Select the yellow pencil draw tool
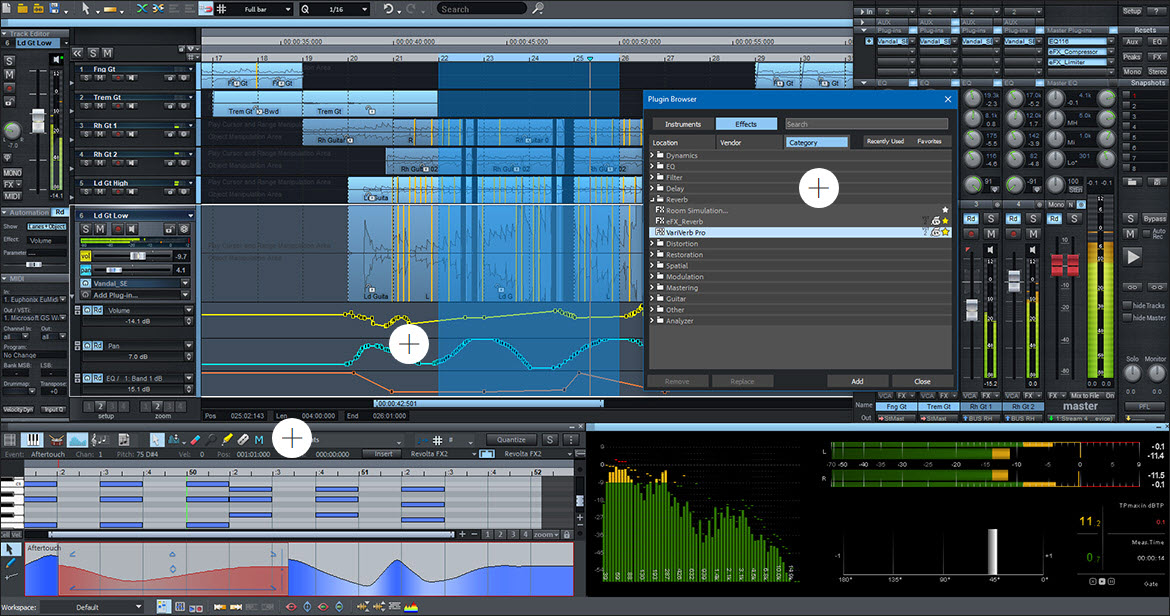 coord(227,440)
